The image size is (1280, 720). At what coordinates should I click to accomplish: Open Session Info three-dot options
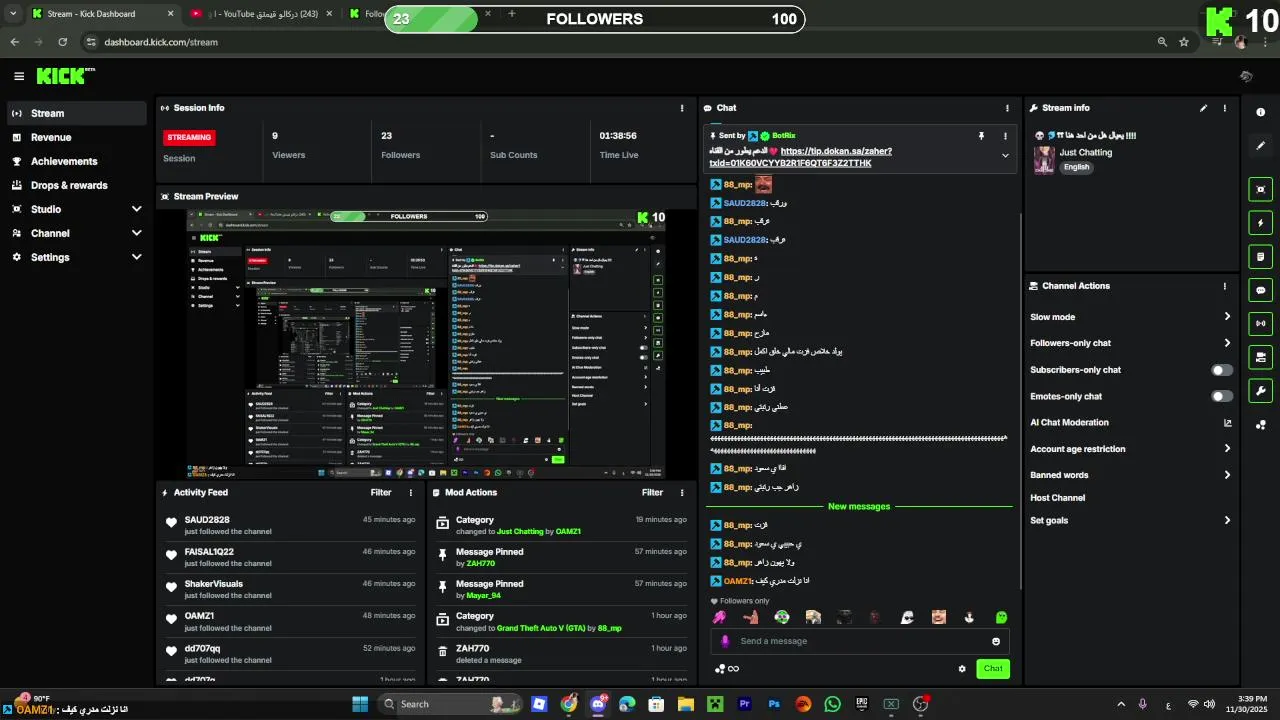coord(682,108)
